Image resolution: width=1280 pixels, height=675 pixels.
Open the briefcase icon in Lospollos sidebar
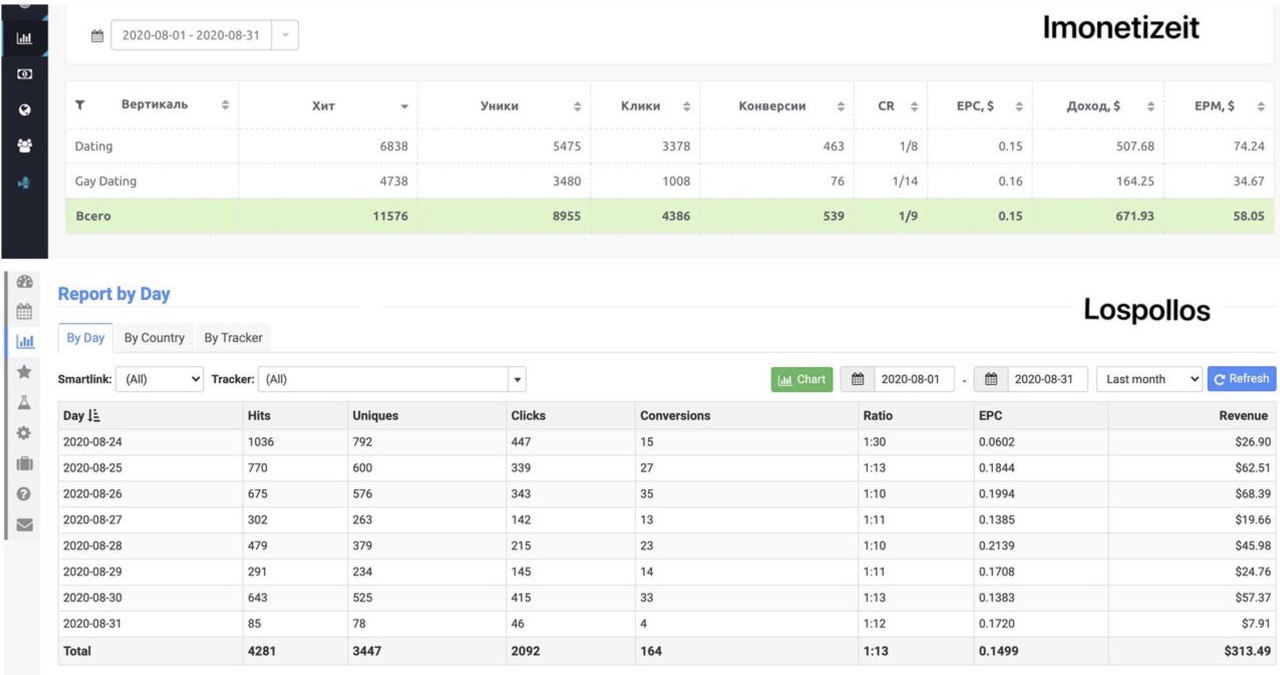click(24, 463)
